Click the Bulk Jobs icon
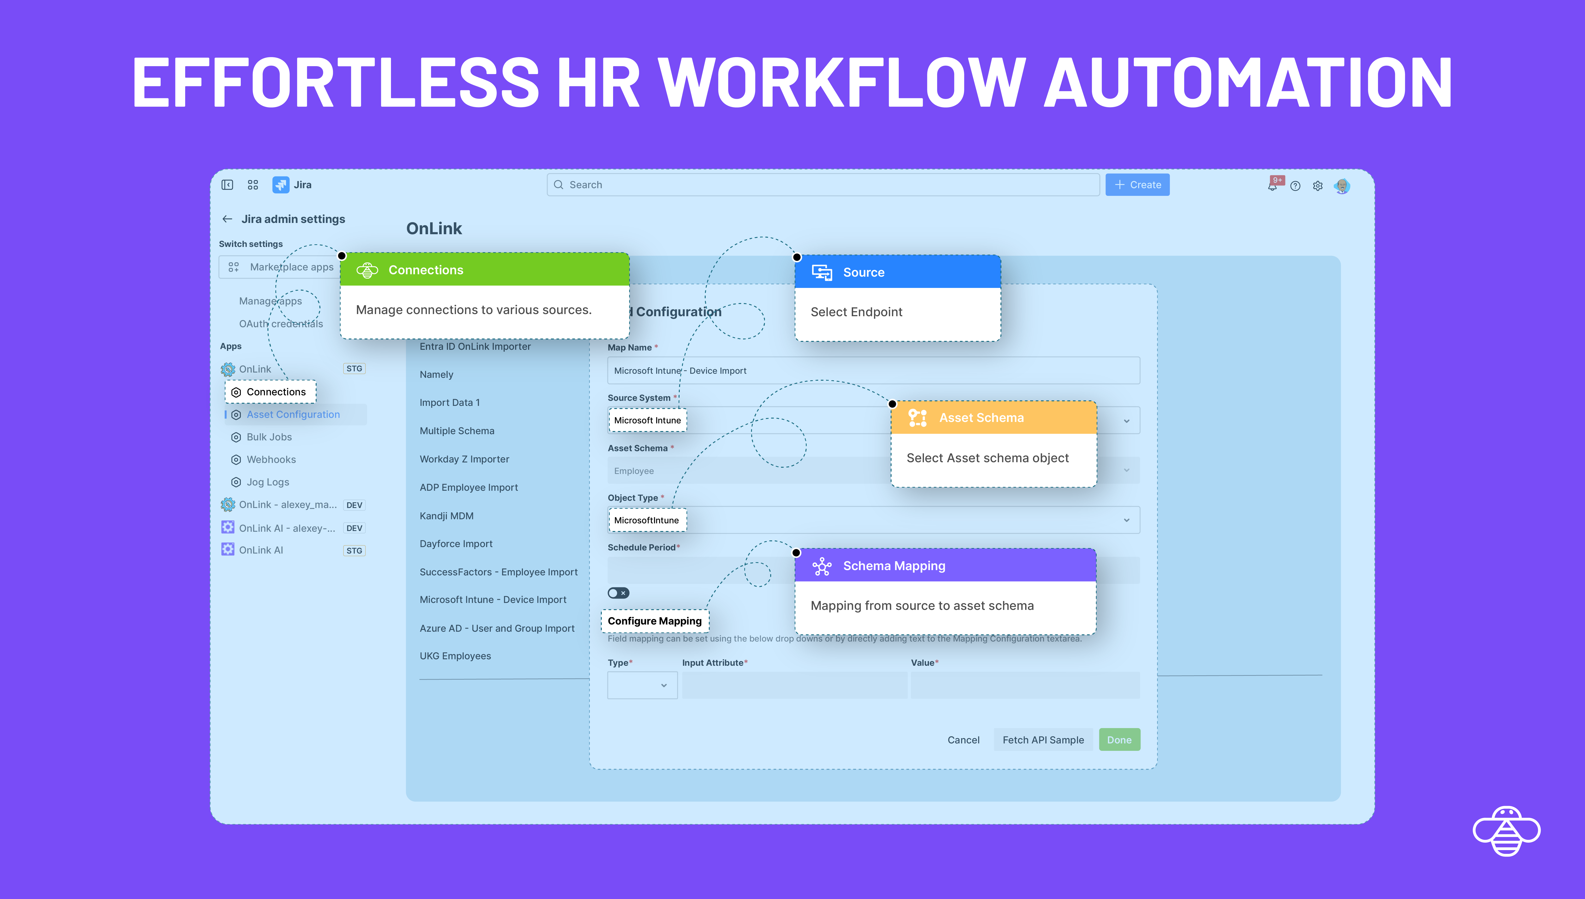The image size is (1585, 899). point(236,437)
